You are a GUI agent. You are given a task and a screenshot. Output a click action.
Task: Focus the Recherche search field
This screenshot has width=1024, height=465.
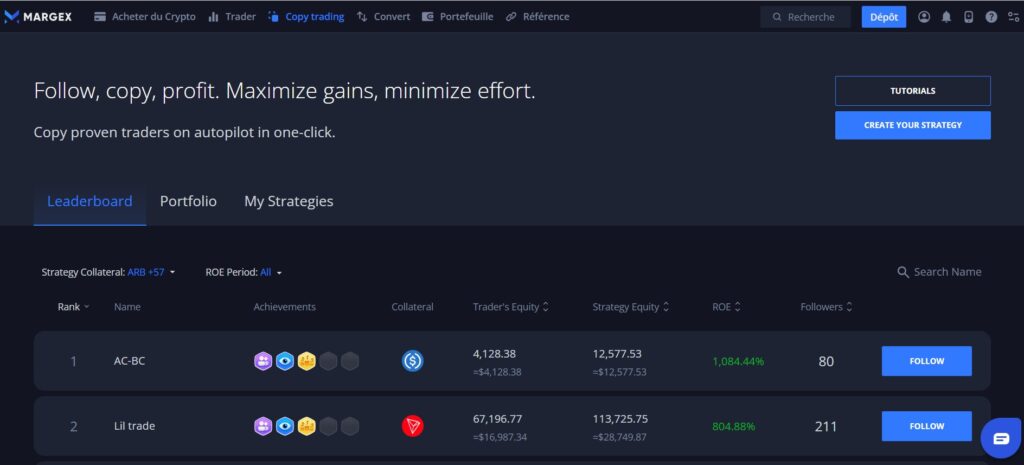[x=805, y=17]
